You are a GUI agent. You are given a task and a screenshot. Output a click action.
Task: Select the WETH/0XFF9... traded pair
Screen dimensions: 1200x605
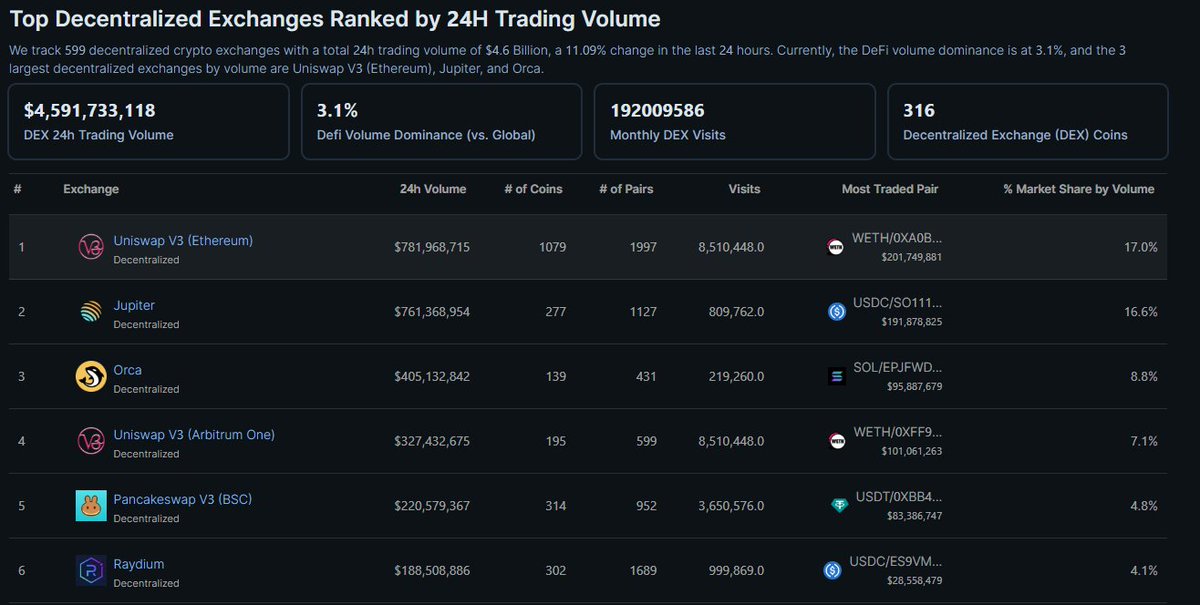point(896,434)
